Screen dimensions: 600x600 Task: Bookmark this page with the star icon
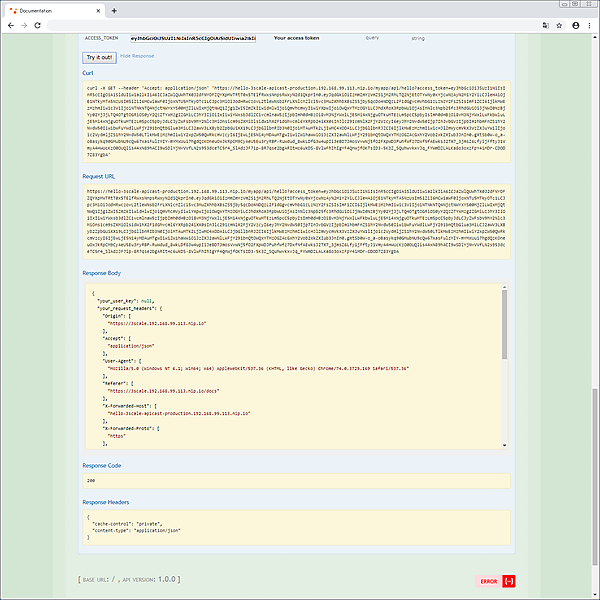point(558,24)
